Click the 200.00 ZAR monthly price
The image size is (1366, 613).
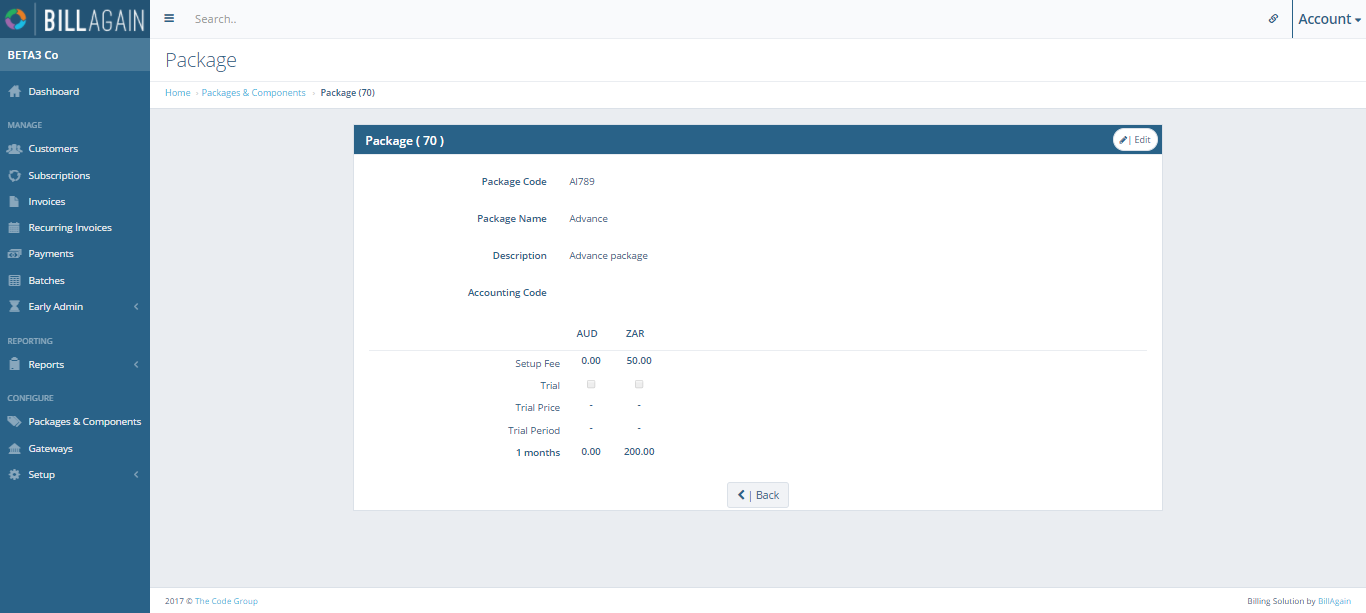point(639,452)
